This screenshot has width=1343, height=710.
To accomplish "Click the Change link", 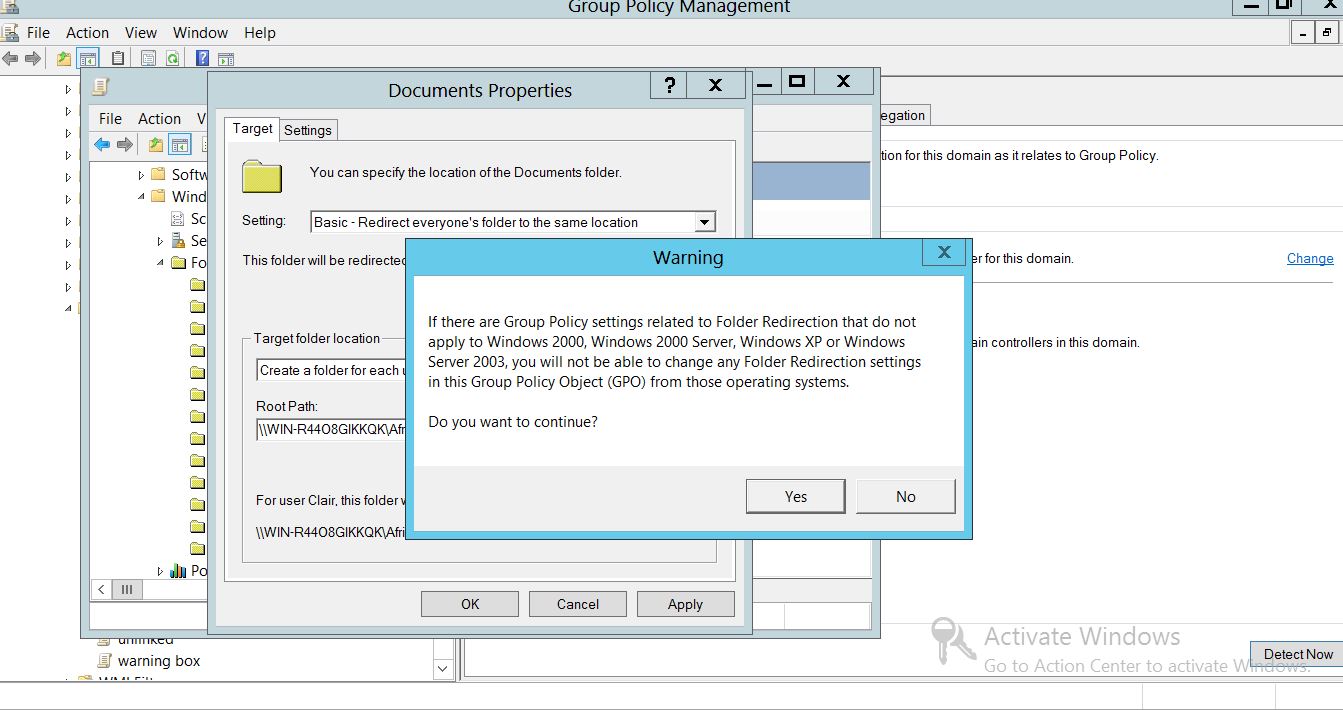I will (1309, 258).
